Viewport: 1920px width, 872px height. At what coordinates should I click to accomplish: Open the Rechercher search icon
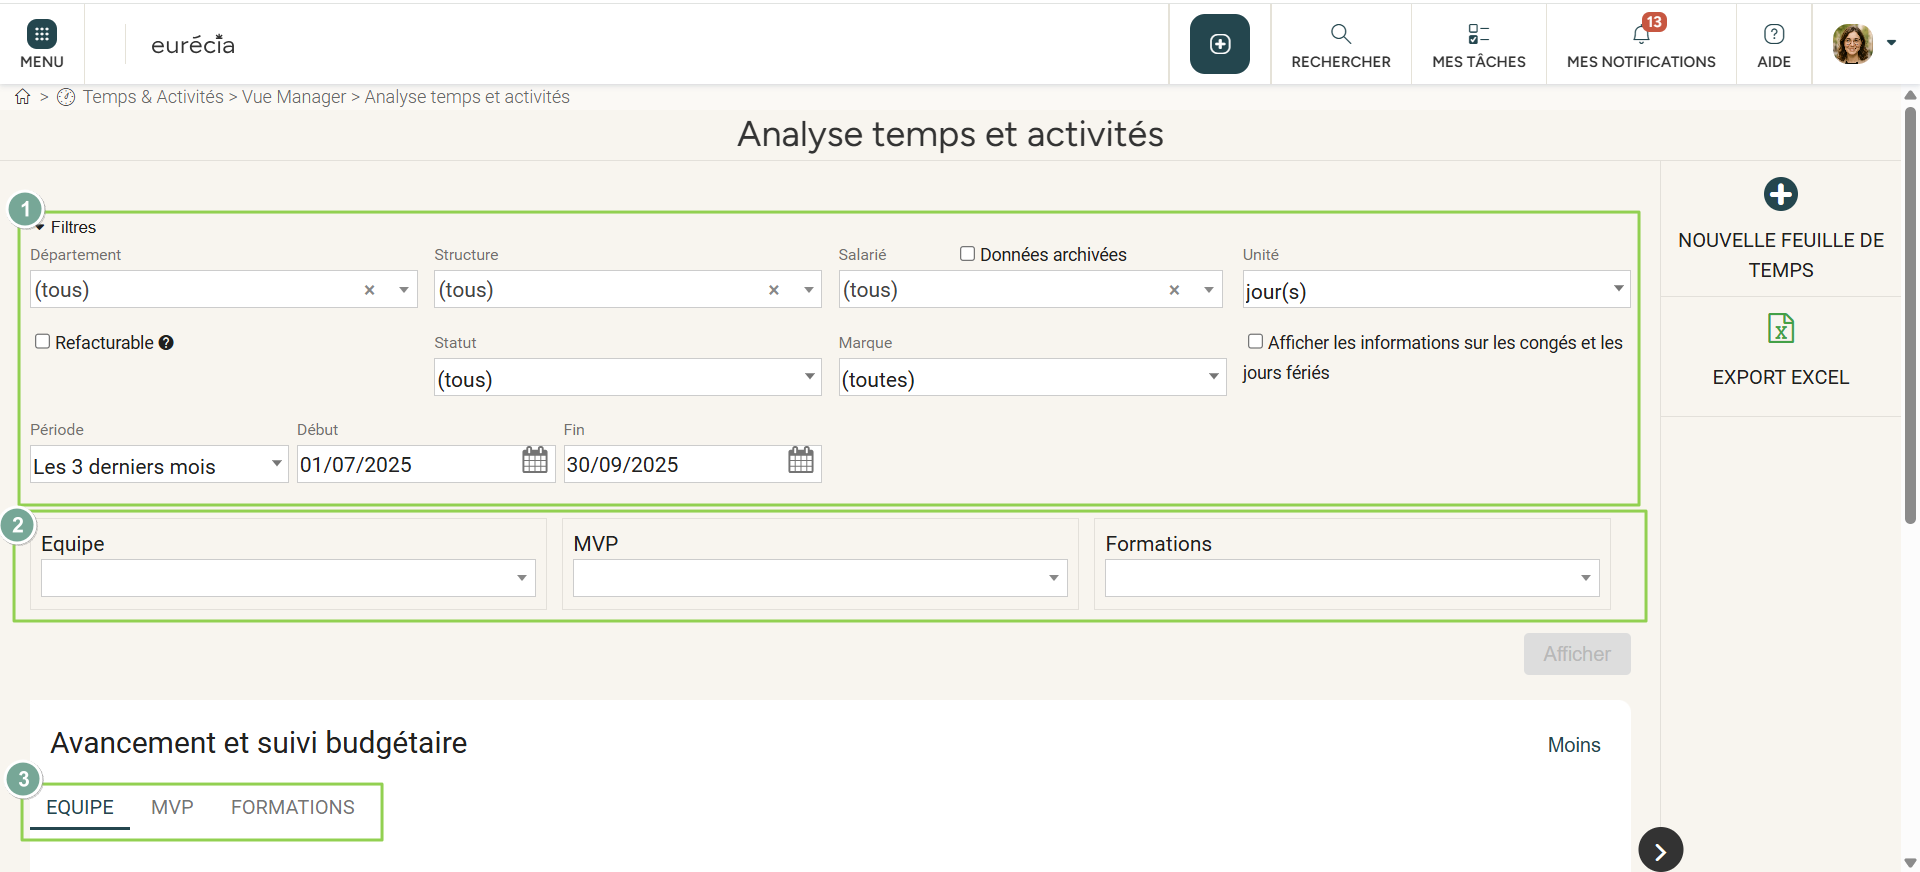click(x=1340, y=35)
